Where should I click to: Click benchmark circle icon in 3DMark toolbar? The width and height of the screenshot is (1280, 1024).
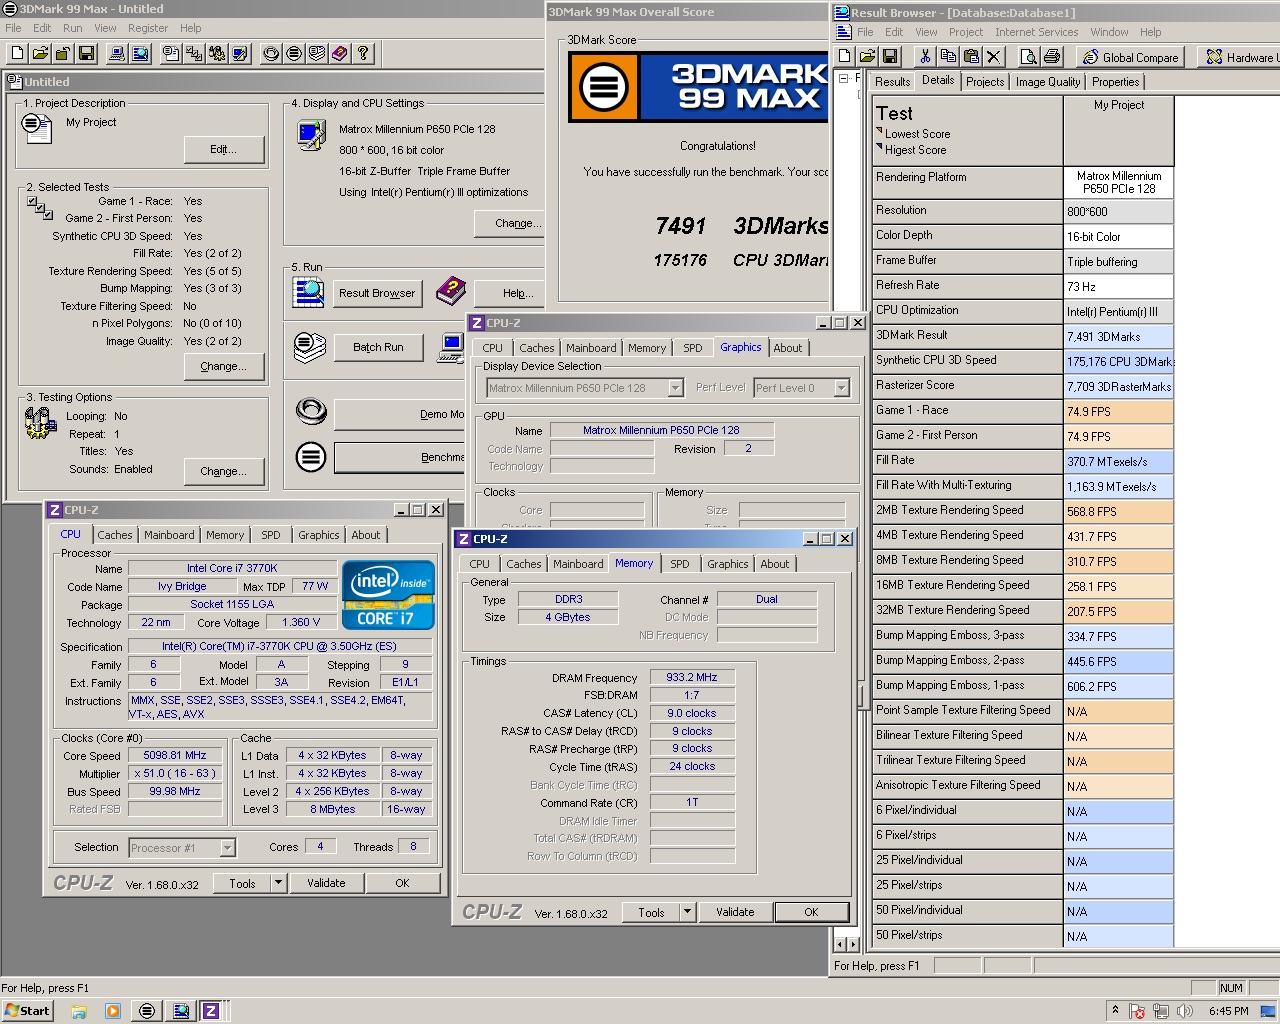[294, 53]
